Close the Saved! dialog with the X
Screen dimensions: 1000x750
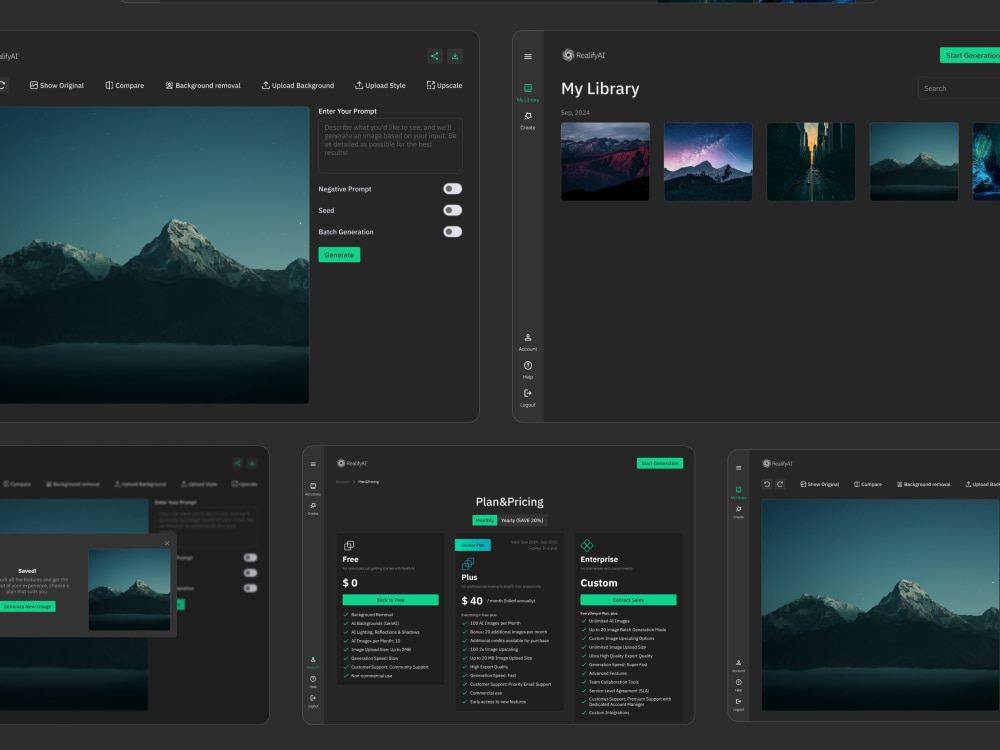click(167, 544)
